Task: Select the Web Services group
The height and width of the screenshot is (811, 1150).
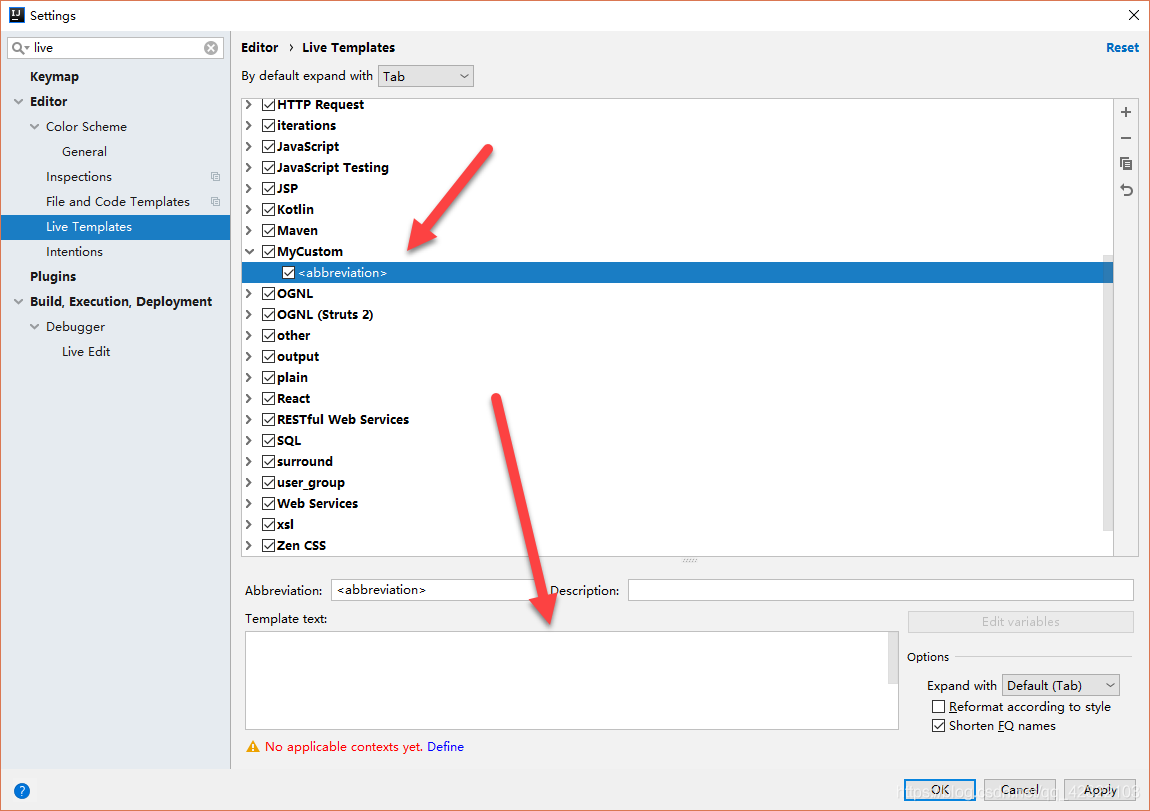Action: point(318,504)
